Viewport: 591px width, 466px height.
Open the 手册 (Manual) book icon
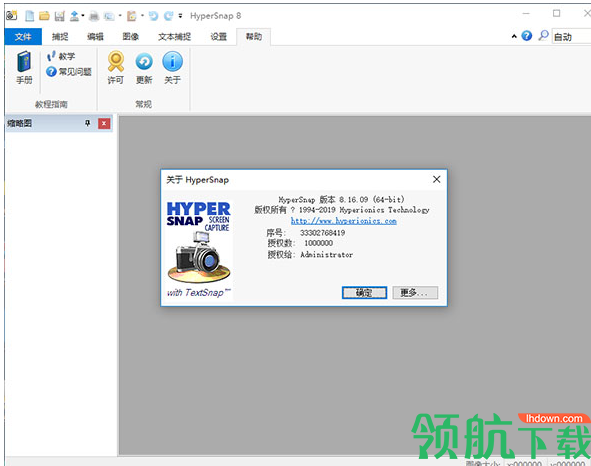pos(24,68)
